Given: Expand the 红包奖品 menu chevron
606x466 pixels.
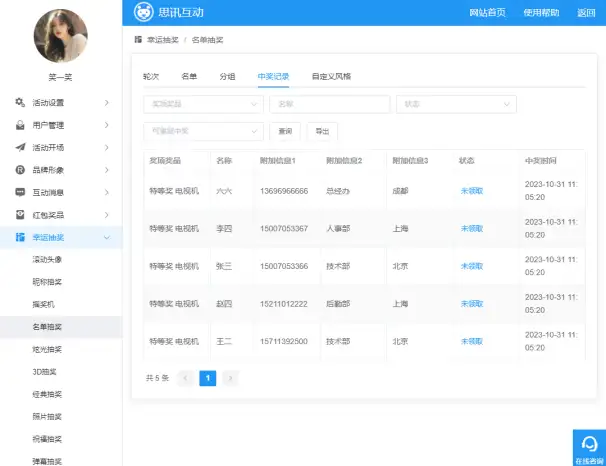Looking at the screenshot, I should [107, 214].
